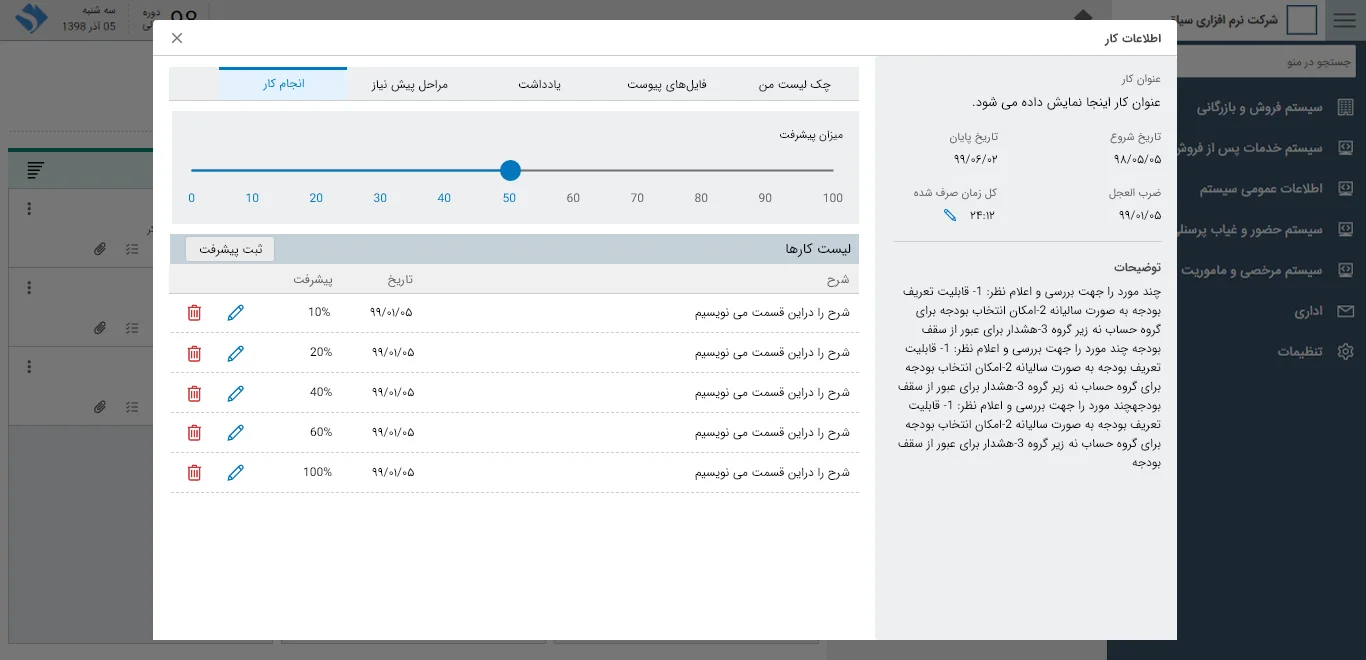This screenshot has height=660, width=1366.
Task: Delete the 10% progress entry
Action: pyautogui.click(x=194, y=313)
